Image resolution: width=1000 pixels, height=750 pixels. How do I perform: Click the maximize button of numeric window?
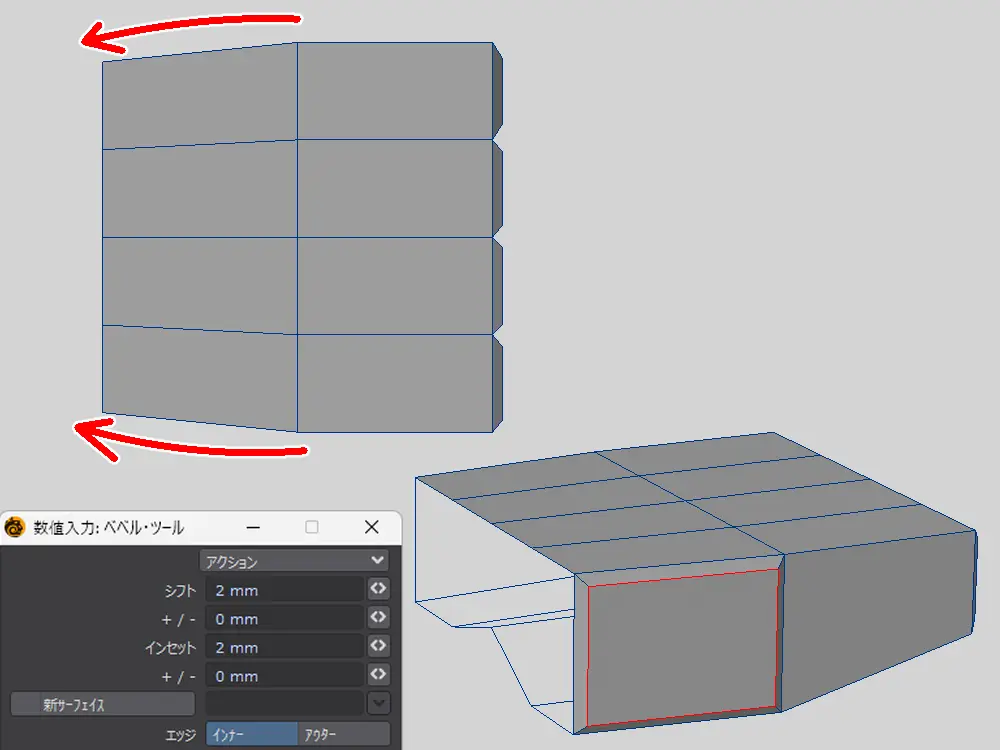[x=312, y=527]
